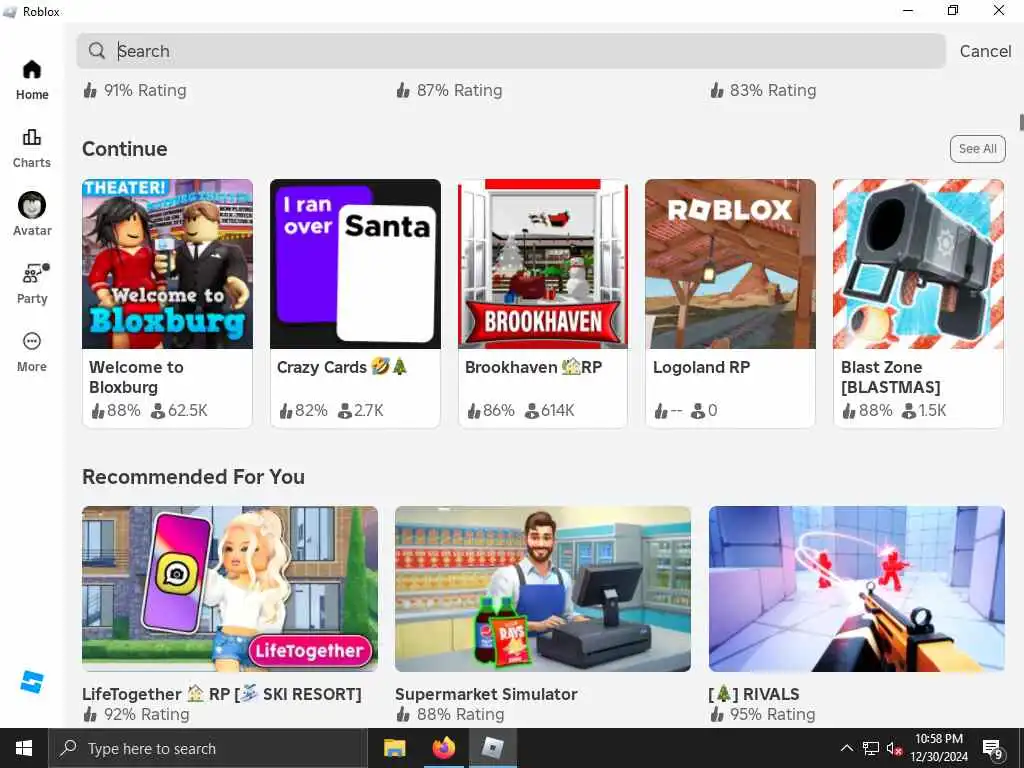Screen dimensions: 1024x768
Task: Click the 91% Rating thumbs-up icon
Action: tap(90, 90)
